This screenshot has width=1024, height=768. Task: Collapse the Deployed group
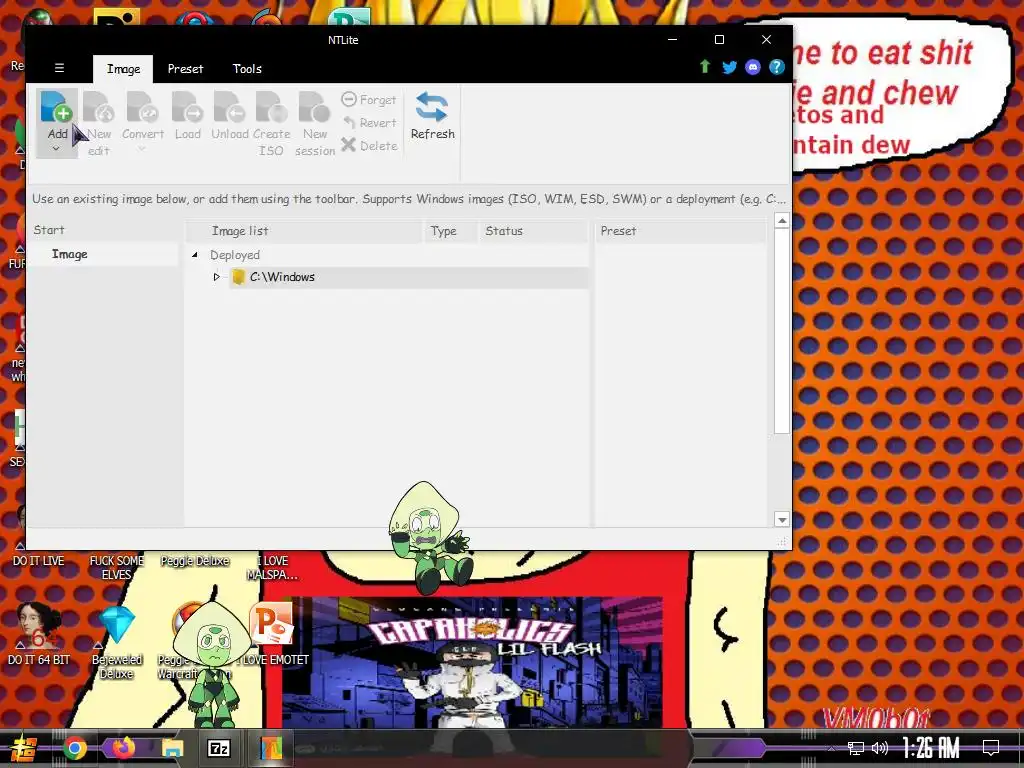195,255
